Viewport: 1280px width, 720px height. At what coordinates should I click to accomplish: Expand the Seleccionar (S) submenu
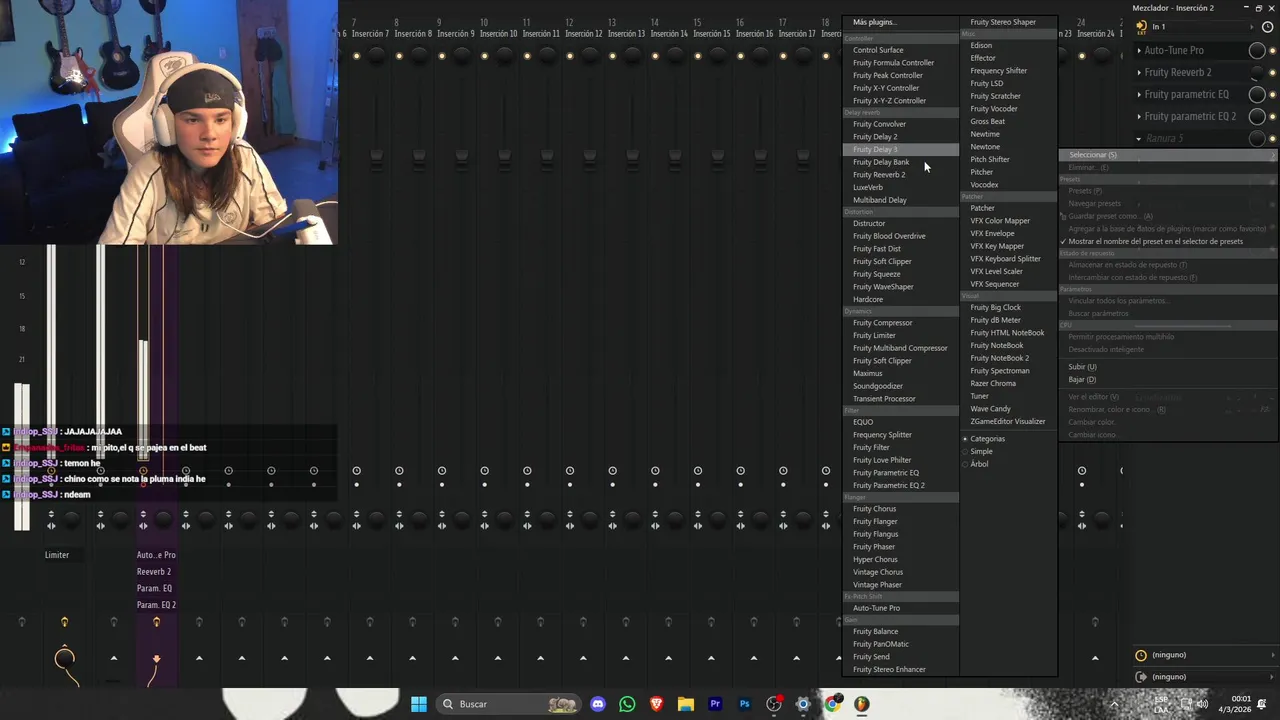pyautogui.click(x=1168, y=155)
